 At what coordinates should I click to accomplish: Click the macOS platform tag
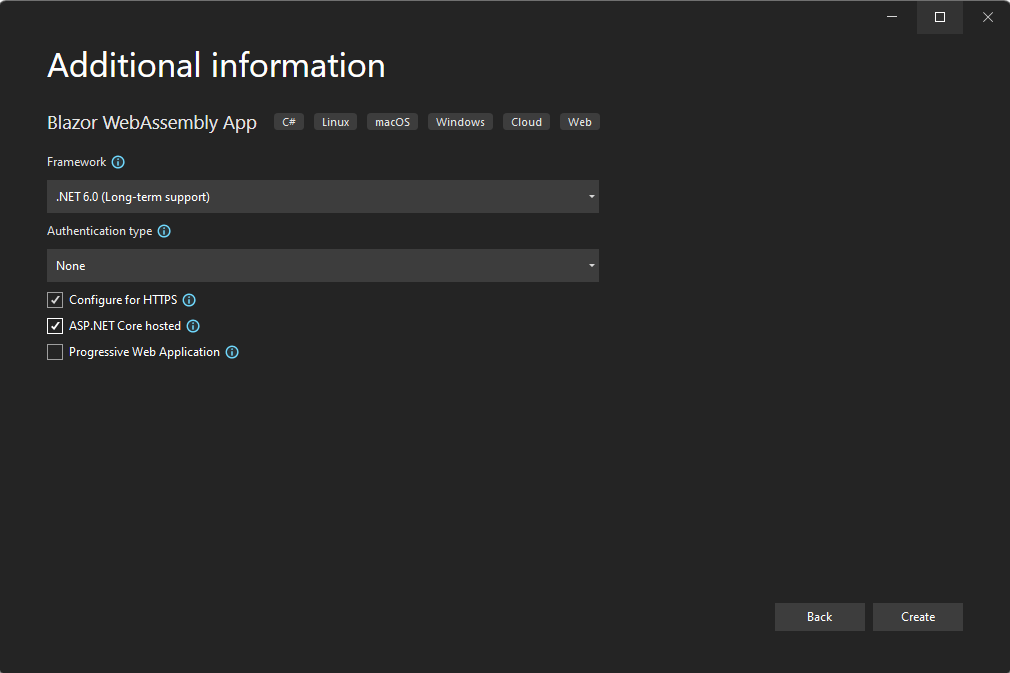pos(392,122)
